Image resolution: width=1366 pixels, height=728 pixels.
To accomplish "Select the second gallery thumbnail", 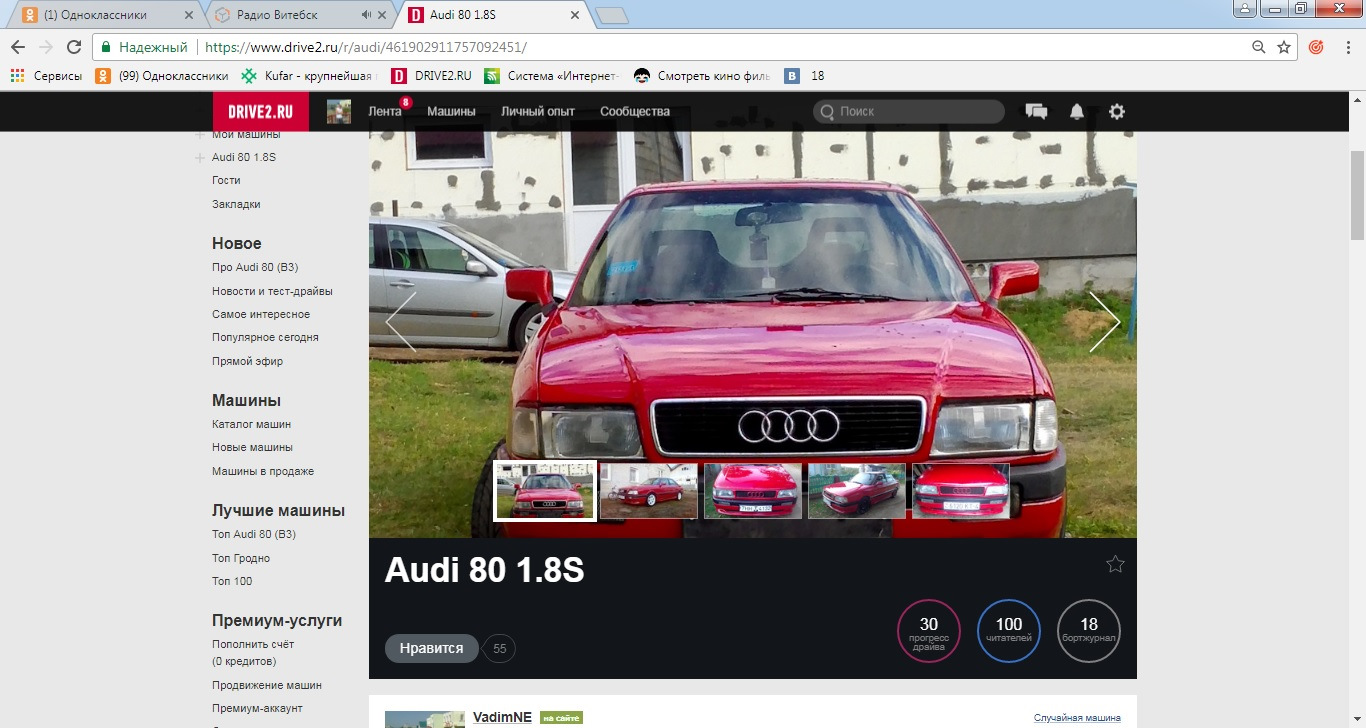I will click(649, 491).
